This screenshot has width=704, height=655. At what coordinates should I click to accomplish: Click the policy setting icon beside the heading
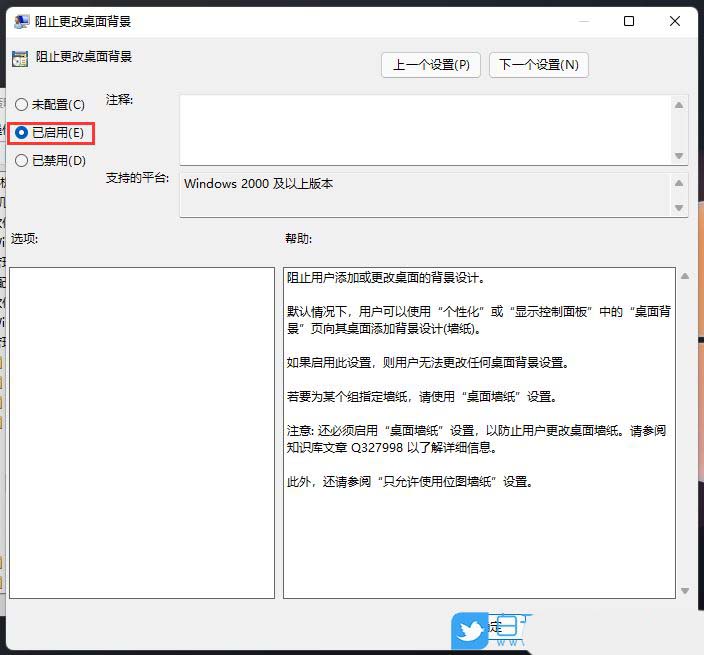coord(20,58)
